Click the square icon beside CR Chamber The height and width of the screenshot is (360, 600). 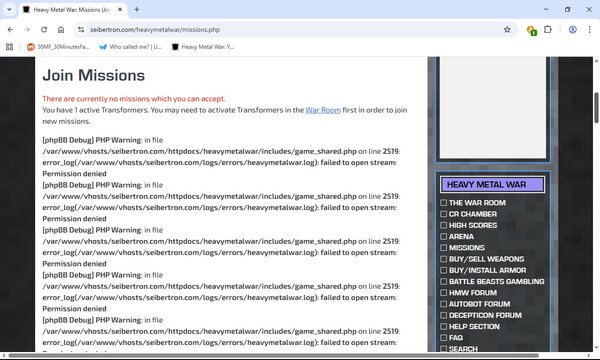pos(443,214)
